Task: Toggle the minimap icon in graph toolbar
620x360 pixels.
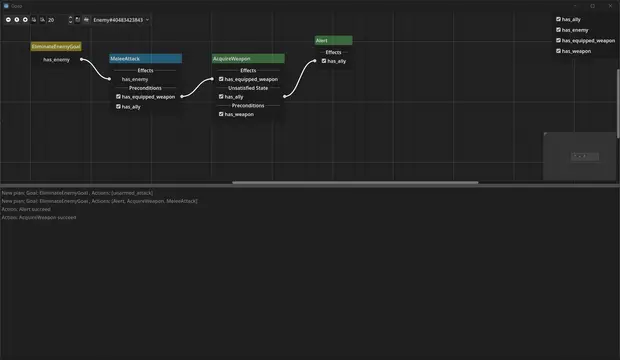Action: [78, 19]
